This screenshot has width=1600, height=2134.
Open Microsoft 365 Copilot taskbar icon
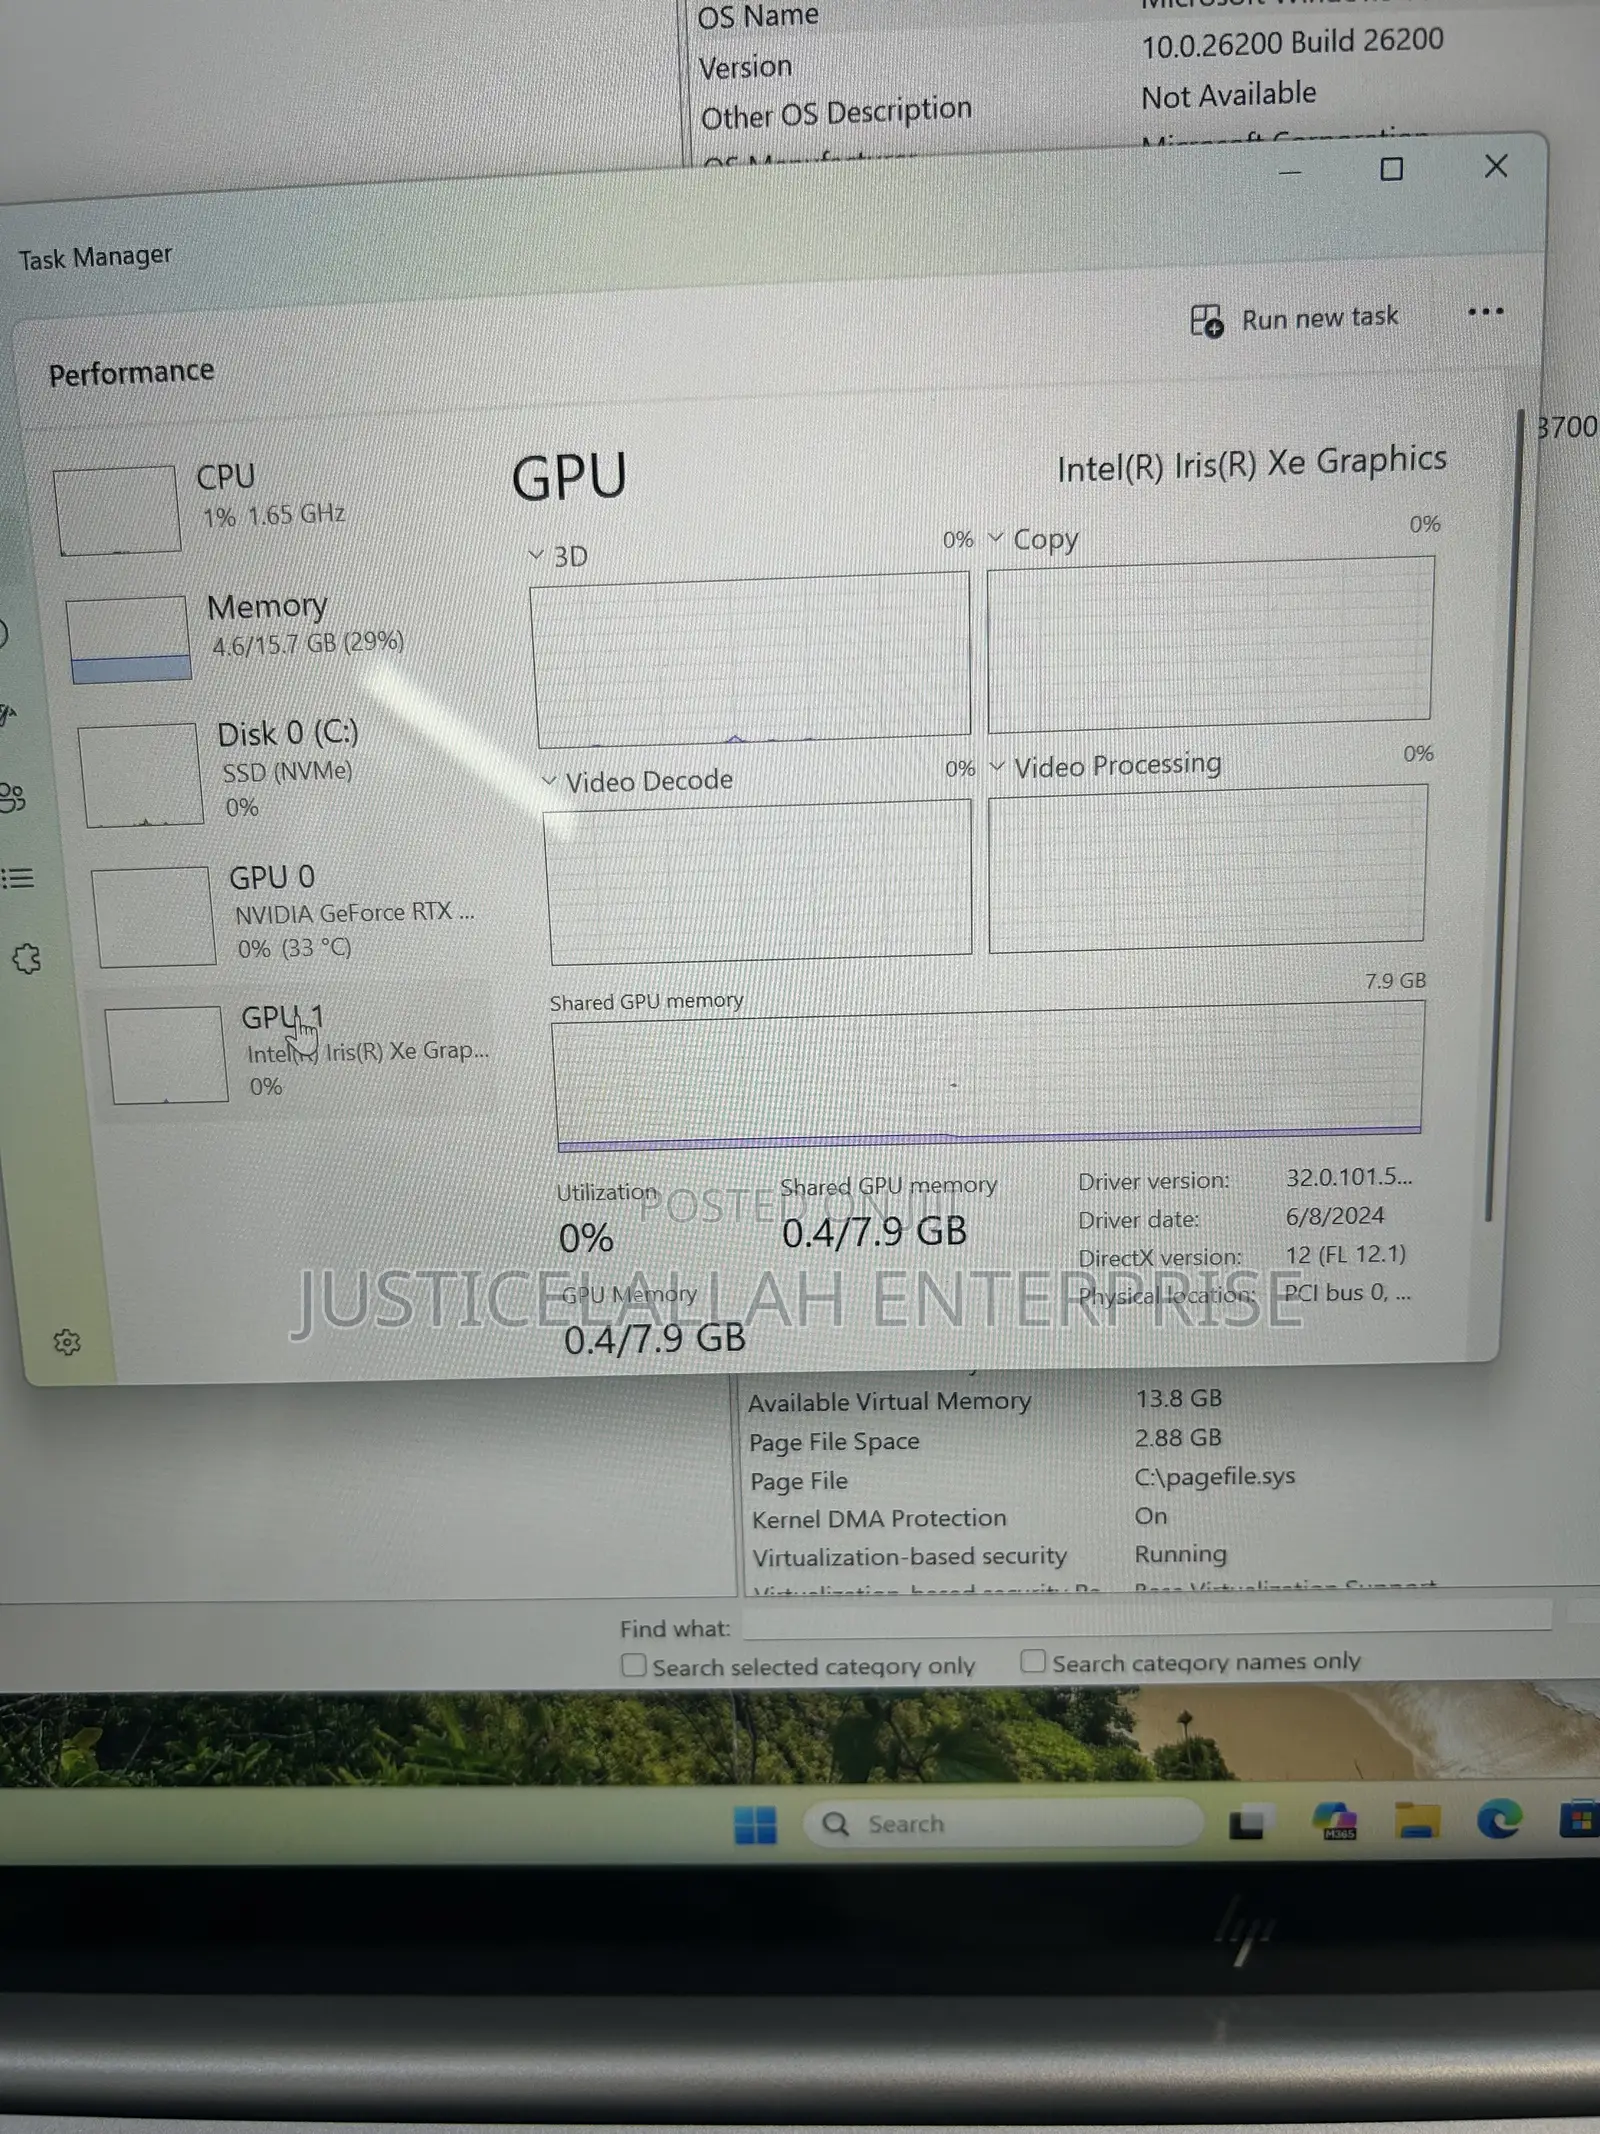[x=1335, y=1821]
